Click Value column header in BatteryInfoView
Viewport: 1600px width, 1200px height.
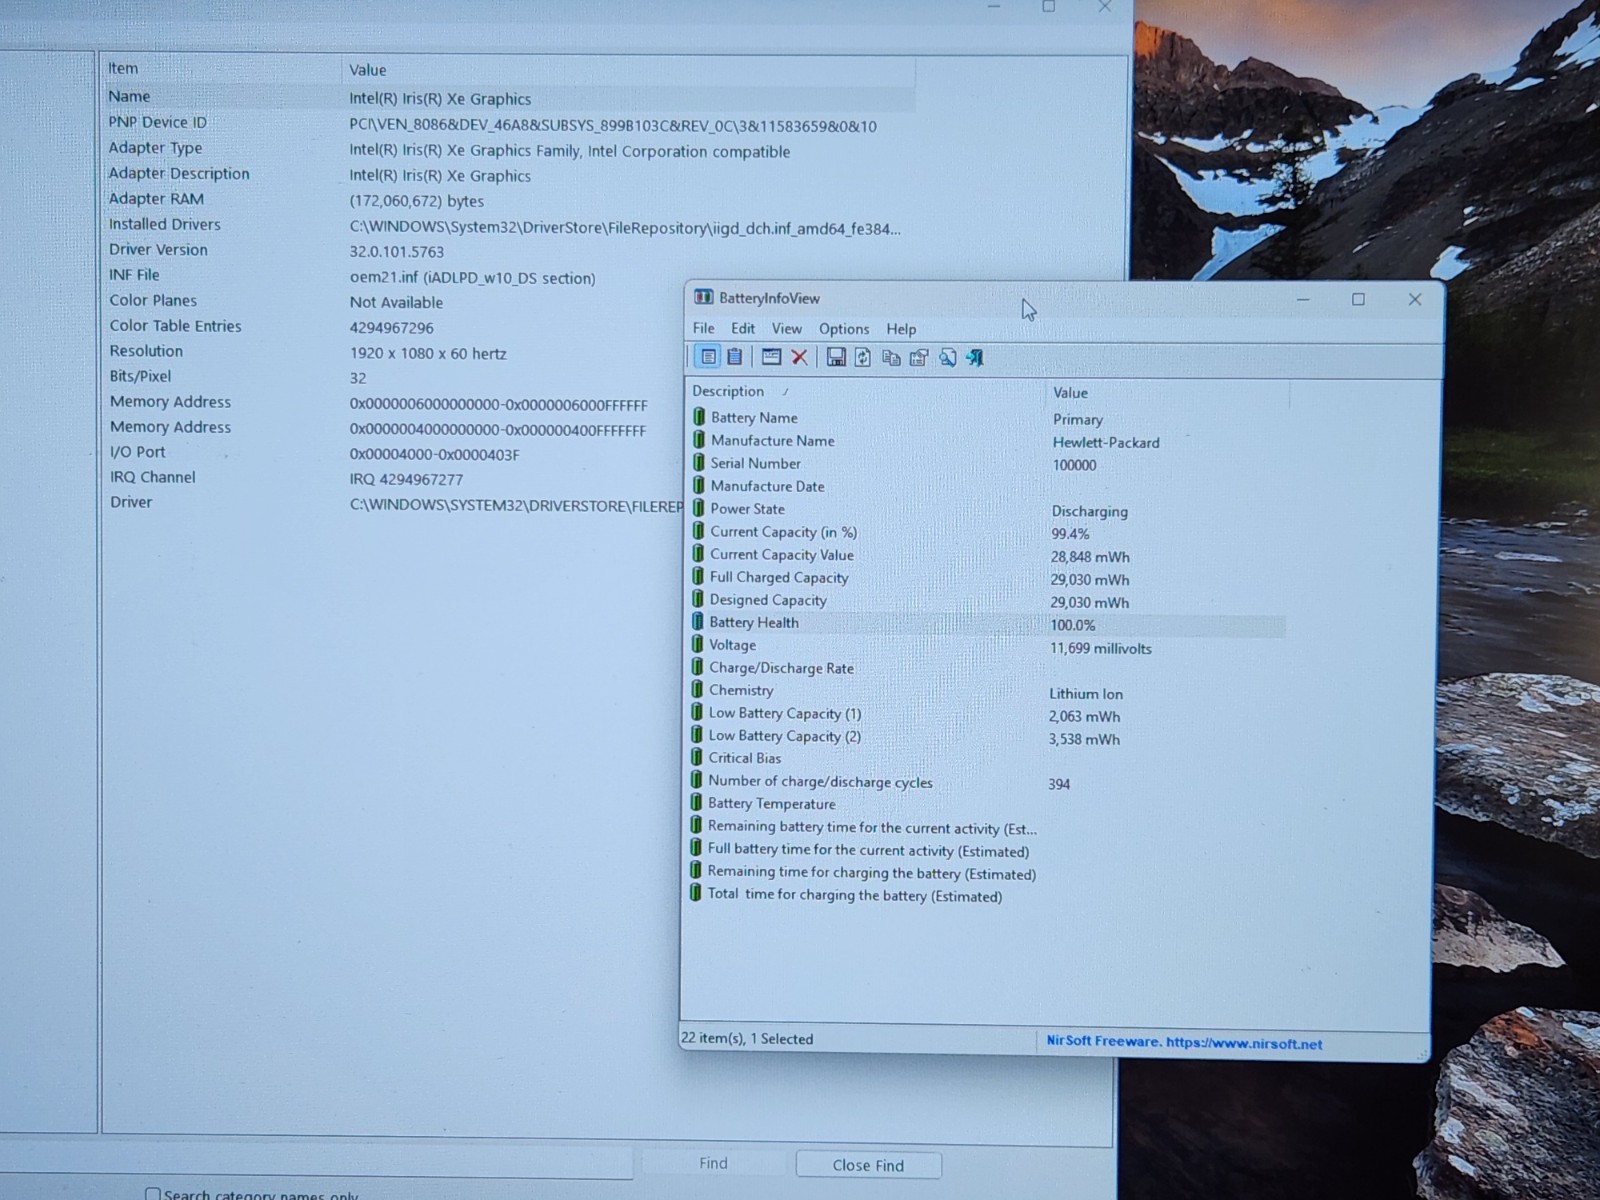click(x=1167, y=393)
